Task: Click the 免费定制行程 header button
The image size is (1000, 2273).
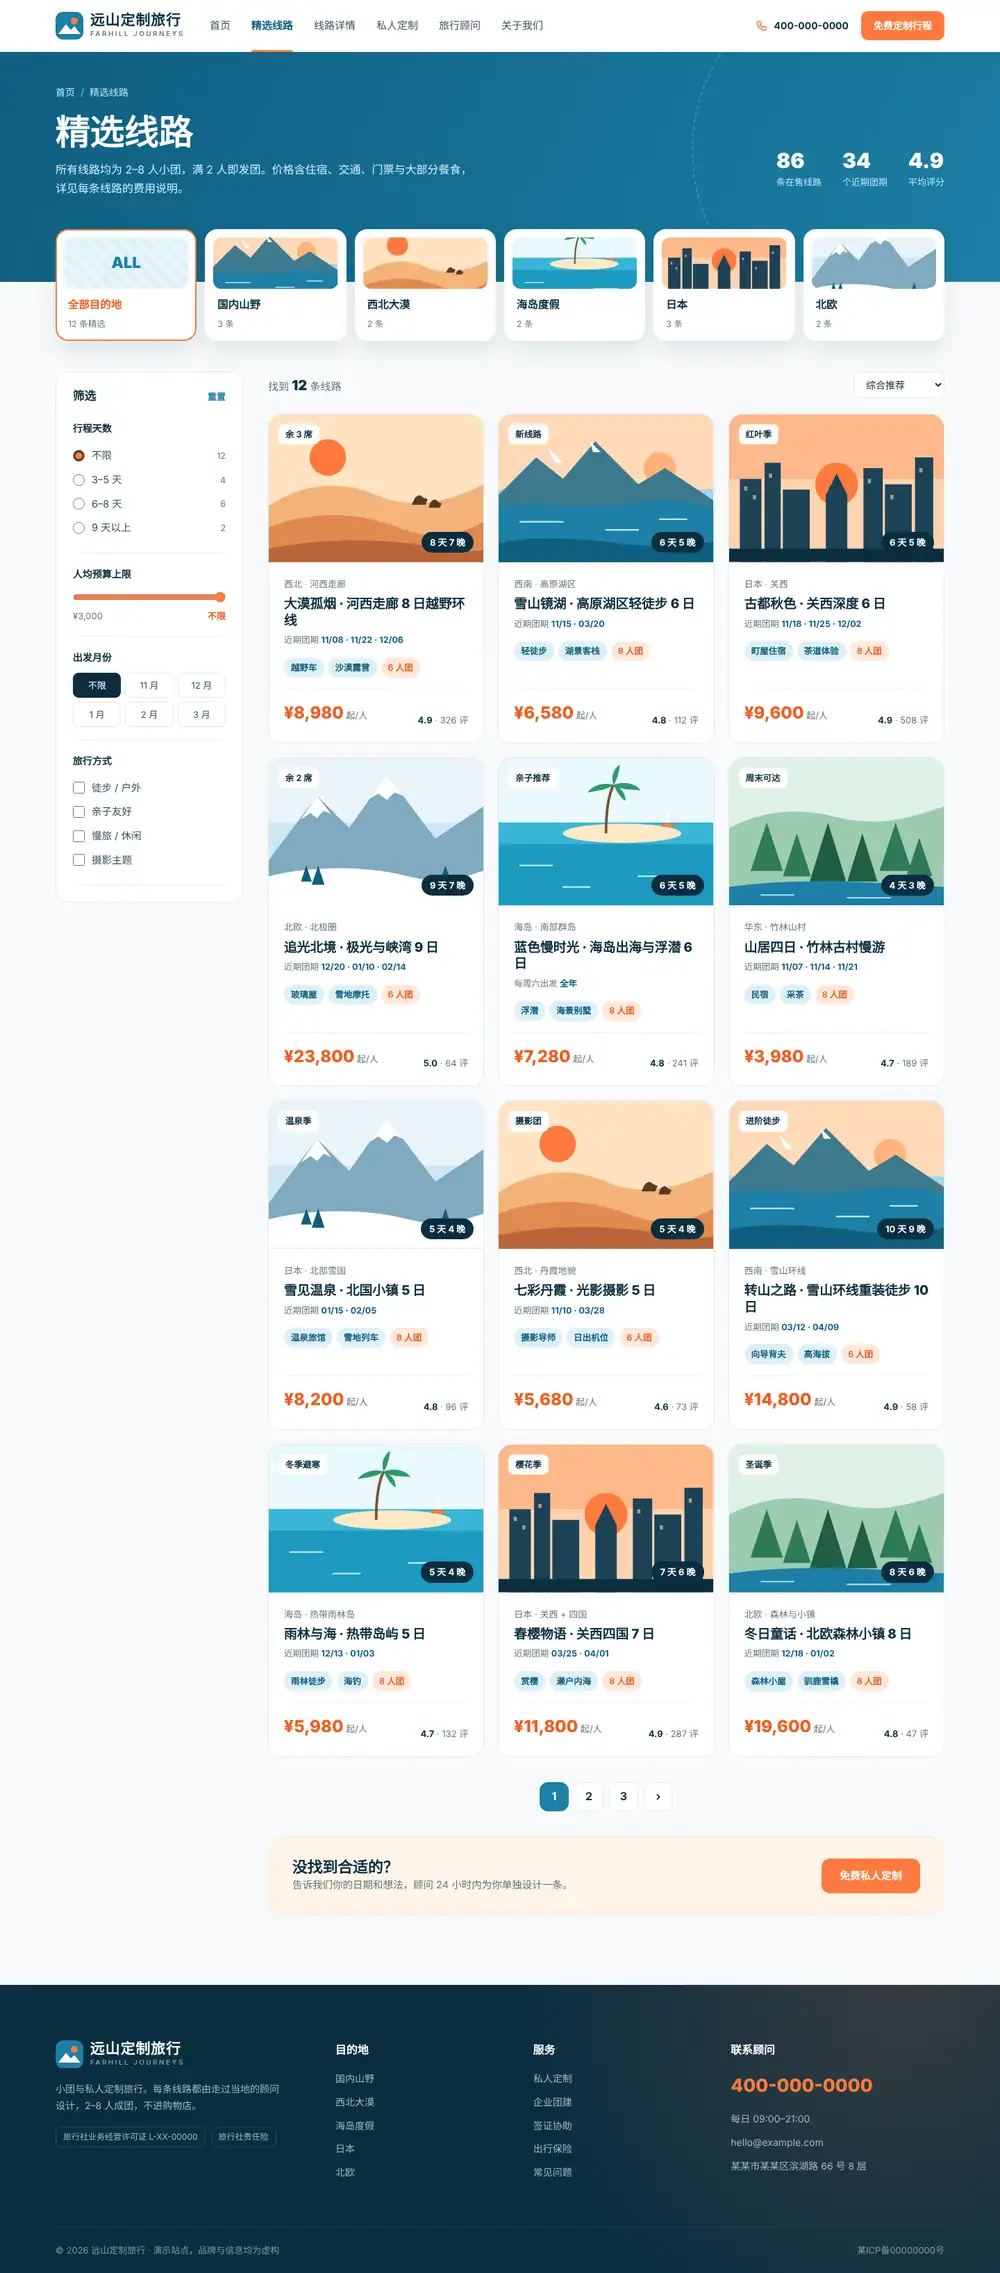Action: click(x=902, y=26)
